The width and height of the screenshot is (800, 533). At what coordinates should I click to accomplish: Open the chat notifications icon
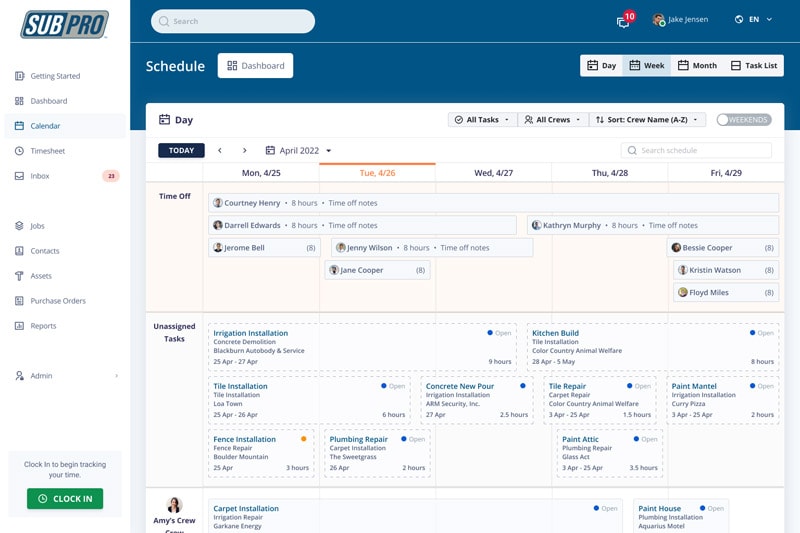click(x=624, y=20)
